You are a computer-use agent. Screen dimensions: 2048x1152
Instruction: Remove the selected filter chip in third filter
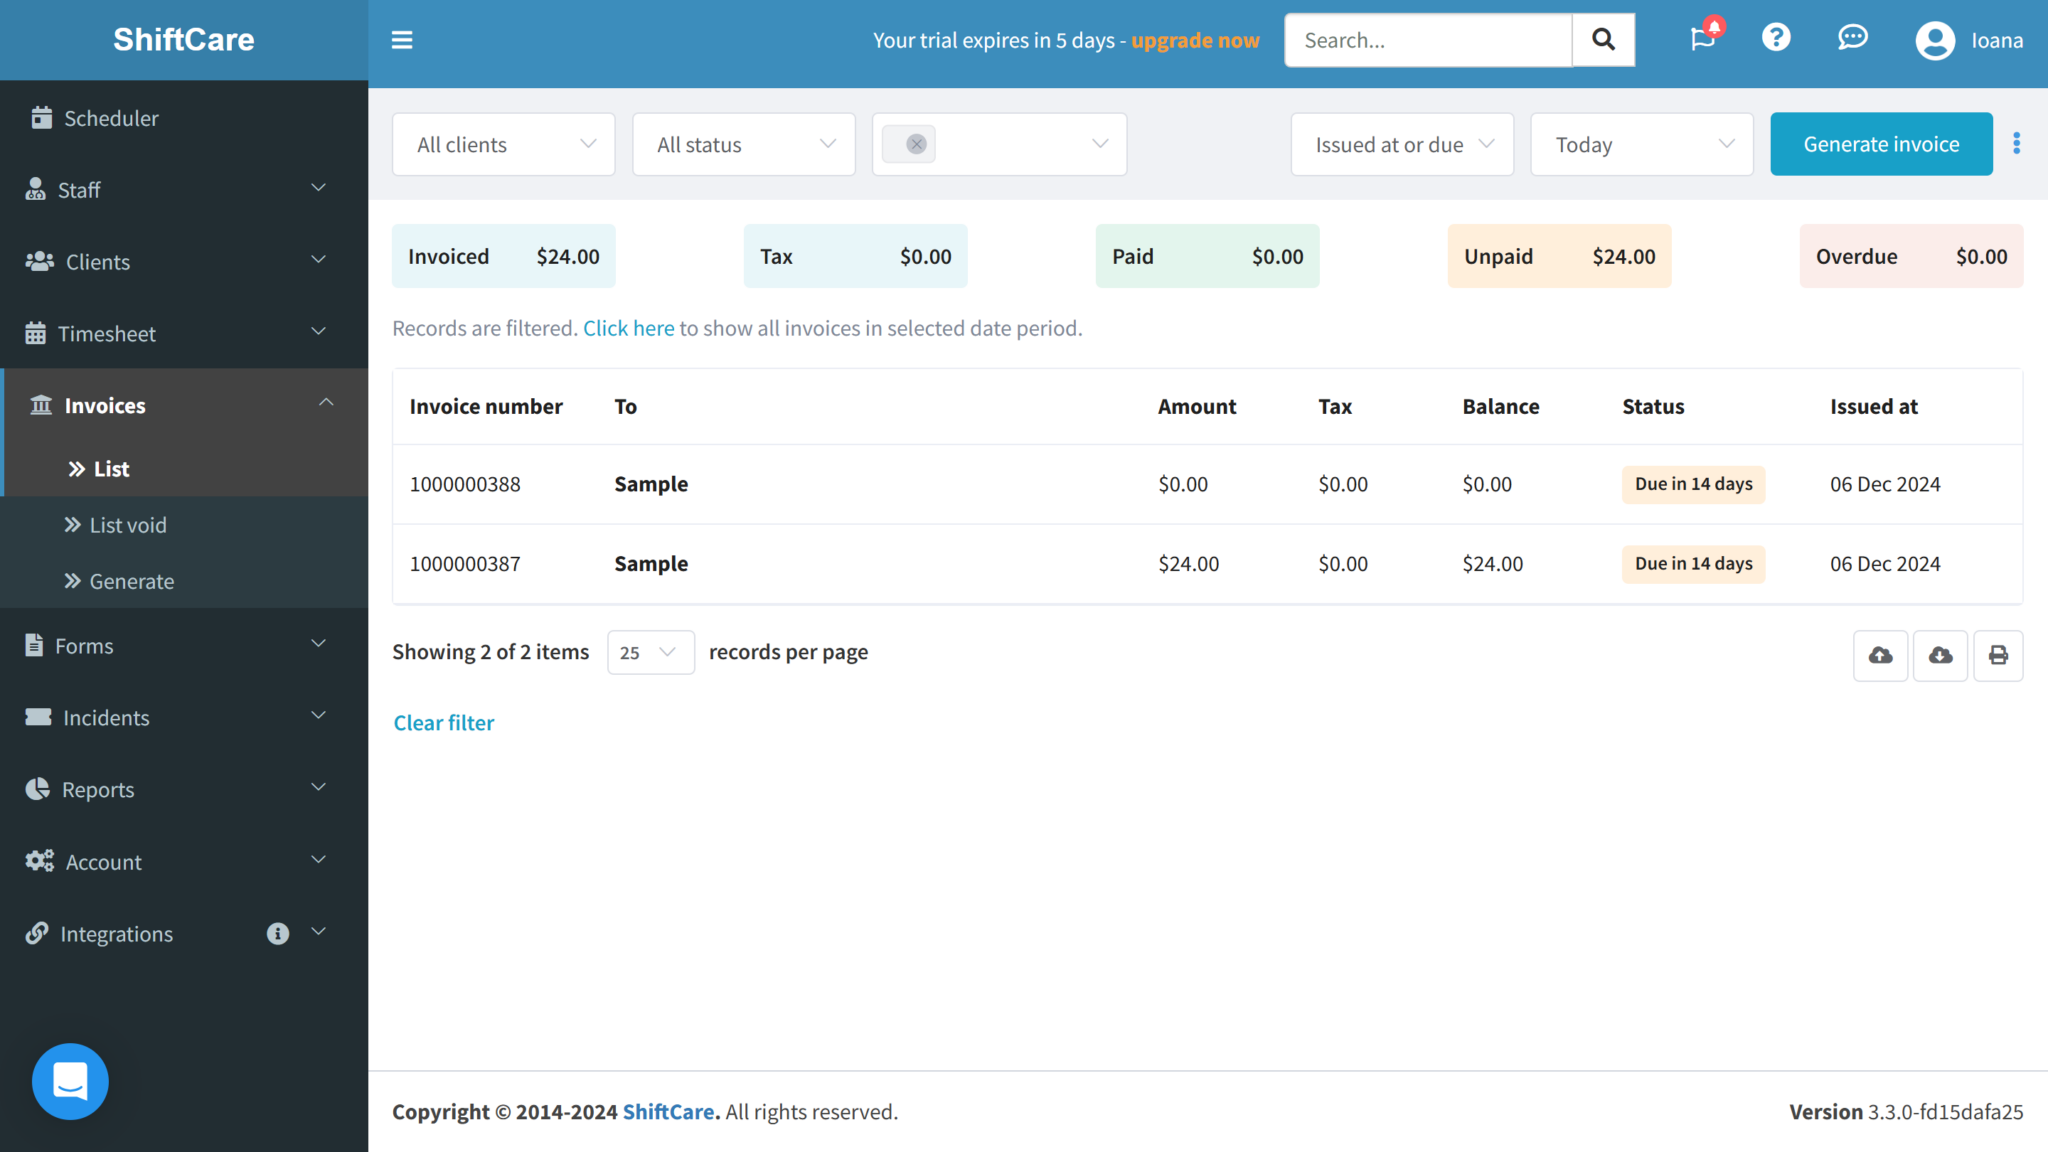tap(916, 144)
